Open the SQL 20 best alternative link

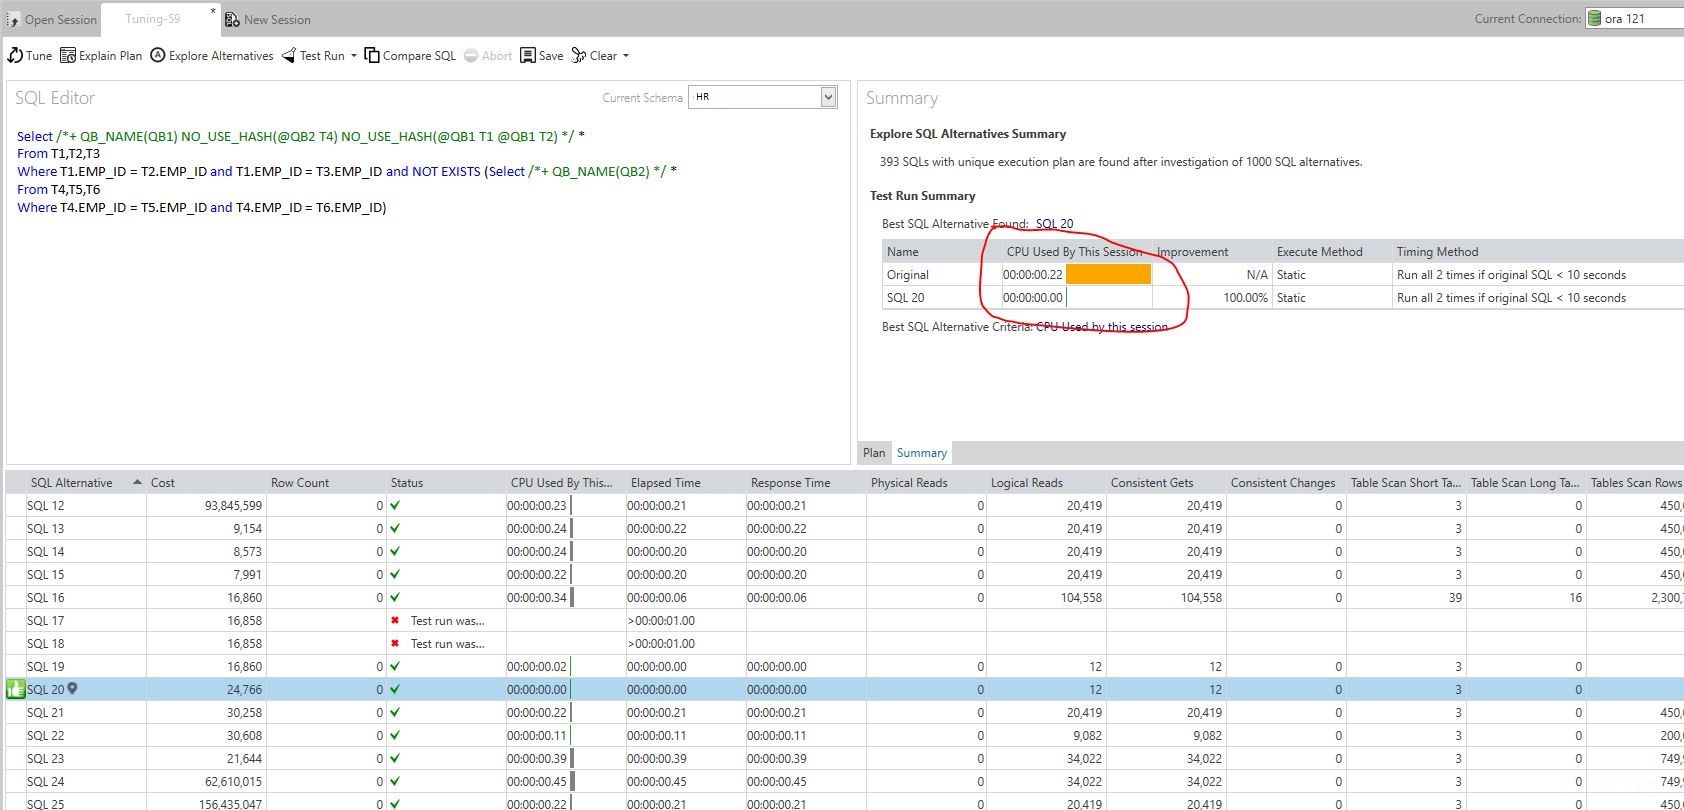click(1054, 224)
